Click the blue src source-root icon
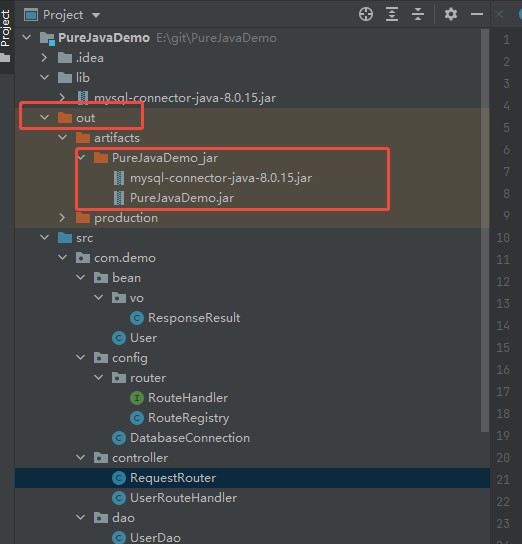The height and width of the screenshot is (544, 522). pyautogui.click(x=65, y=238)
